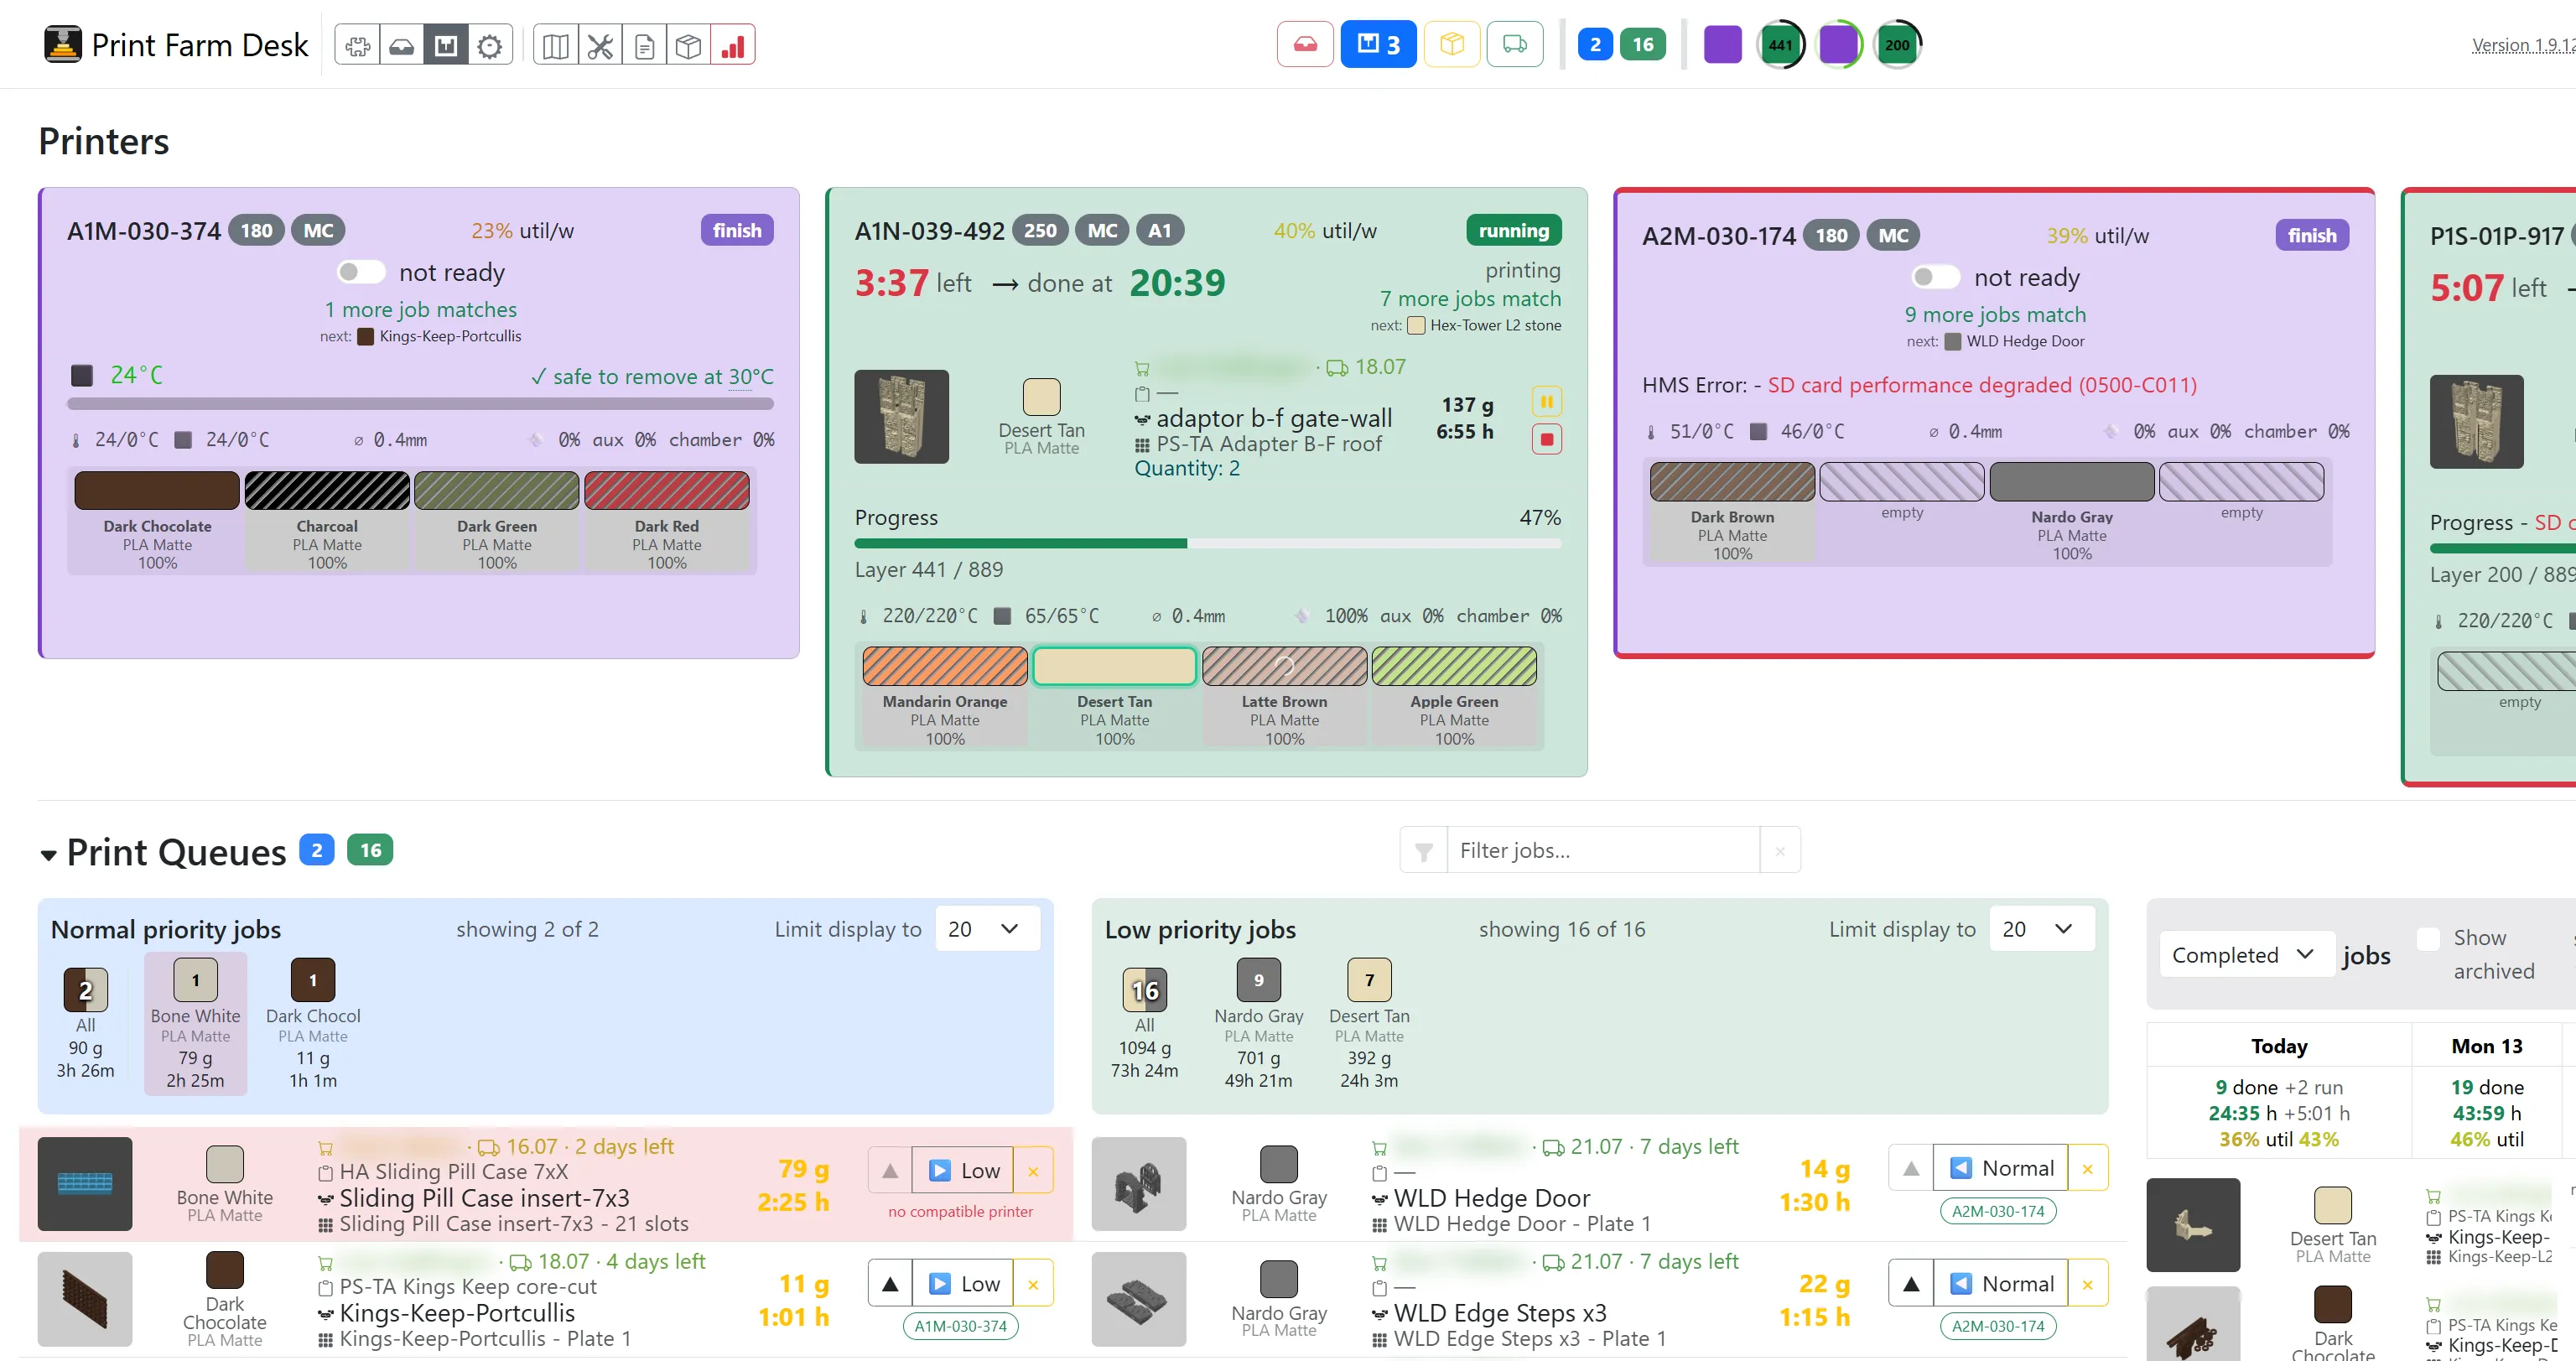Toggle the not ready switch on A1M-030-374
Image resolution: width=2576 pixels, height=1361 pixels.
360,272
